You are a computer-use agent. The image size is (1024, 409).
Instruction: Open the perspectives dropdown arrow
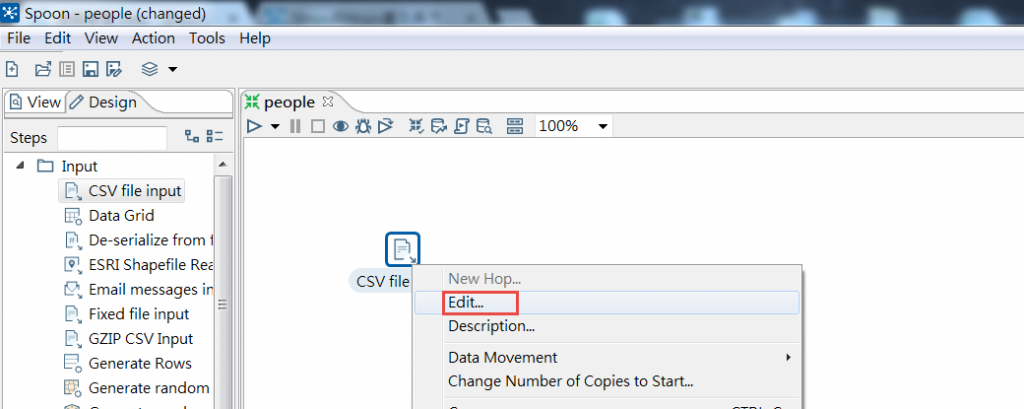click(x=172, y=69)
